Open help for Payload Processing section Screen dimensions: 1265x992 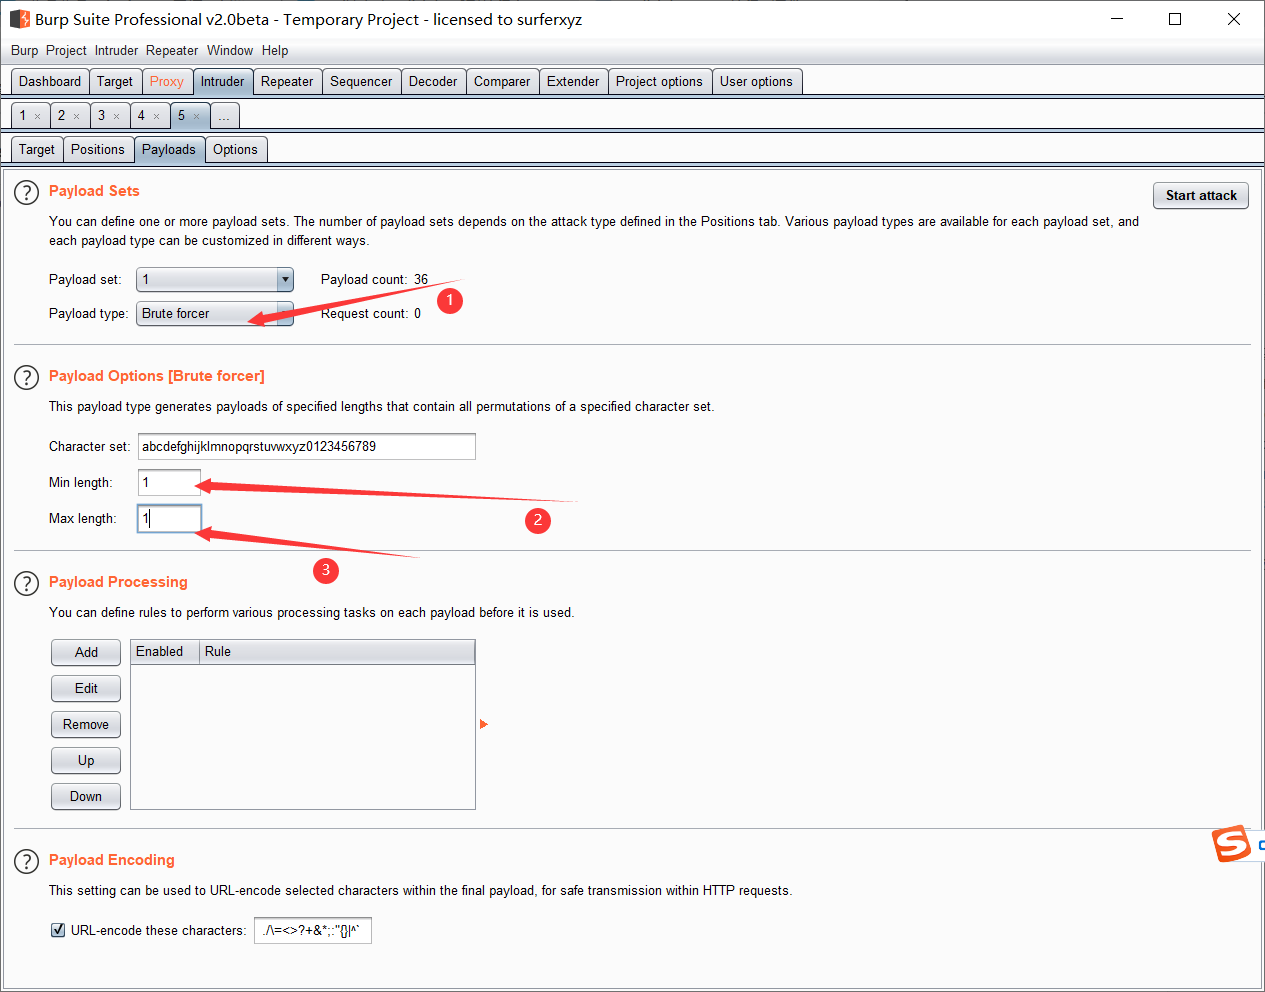pos(27,583)
